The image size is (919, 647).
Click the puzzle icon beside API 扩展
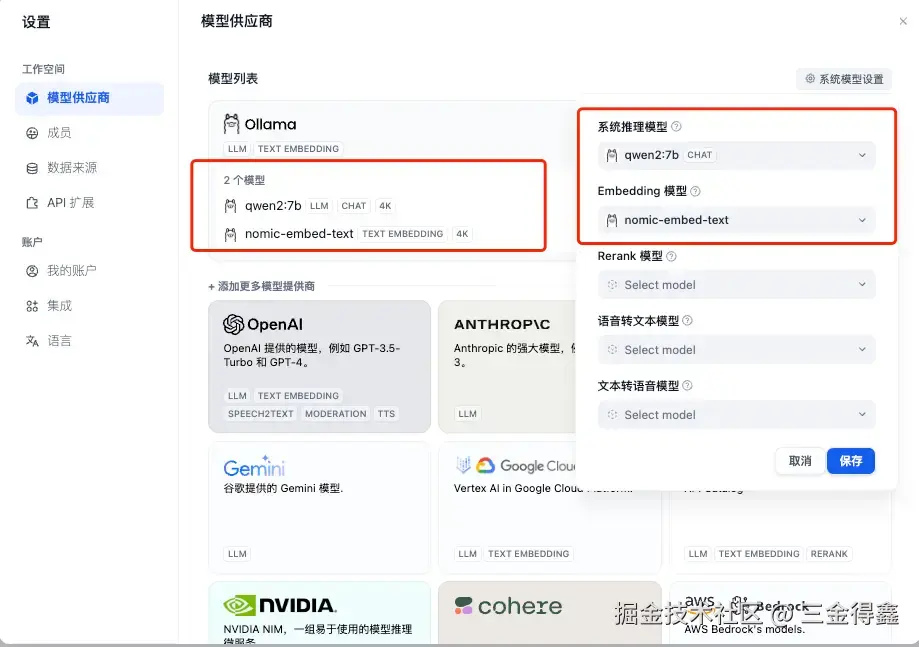[x=32, y=203]
